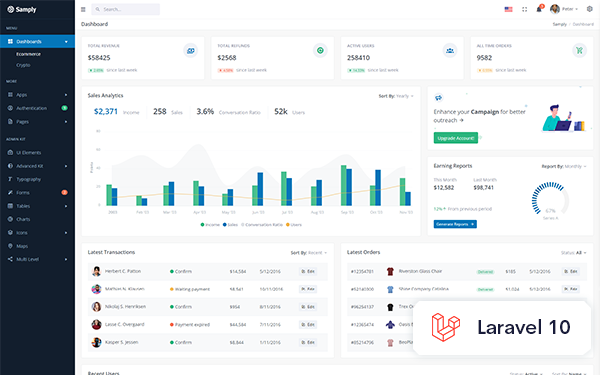
Task: Click the Upgrade Account button
Action: tap(456, 138)
